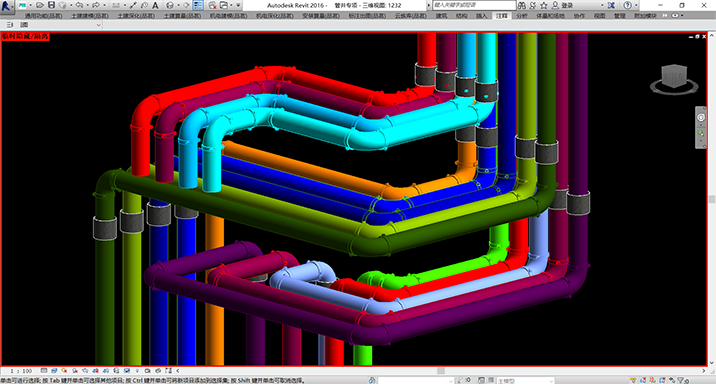The height and width of the screenshot is (384, 716).
Task: Switch to the 结构 ribbon tab
Action: click(x=461, y=16)
